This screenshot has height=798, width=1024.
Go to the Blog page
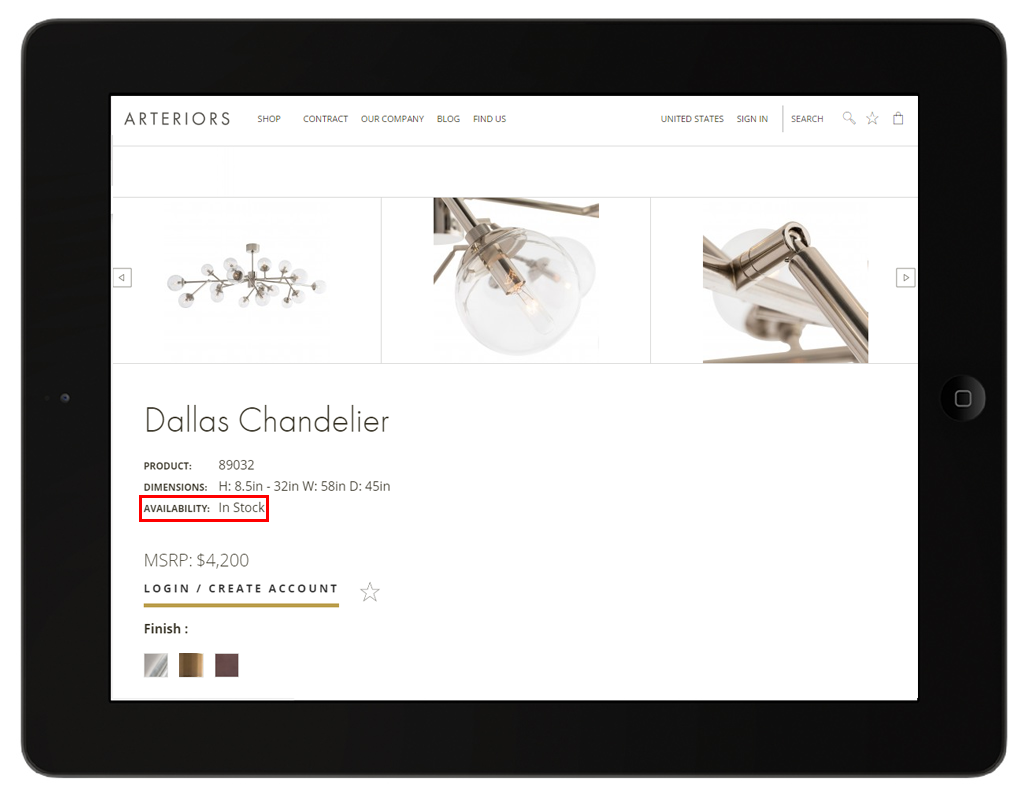448,119
